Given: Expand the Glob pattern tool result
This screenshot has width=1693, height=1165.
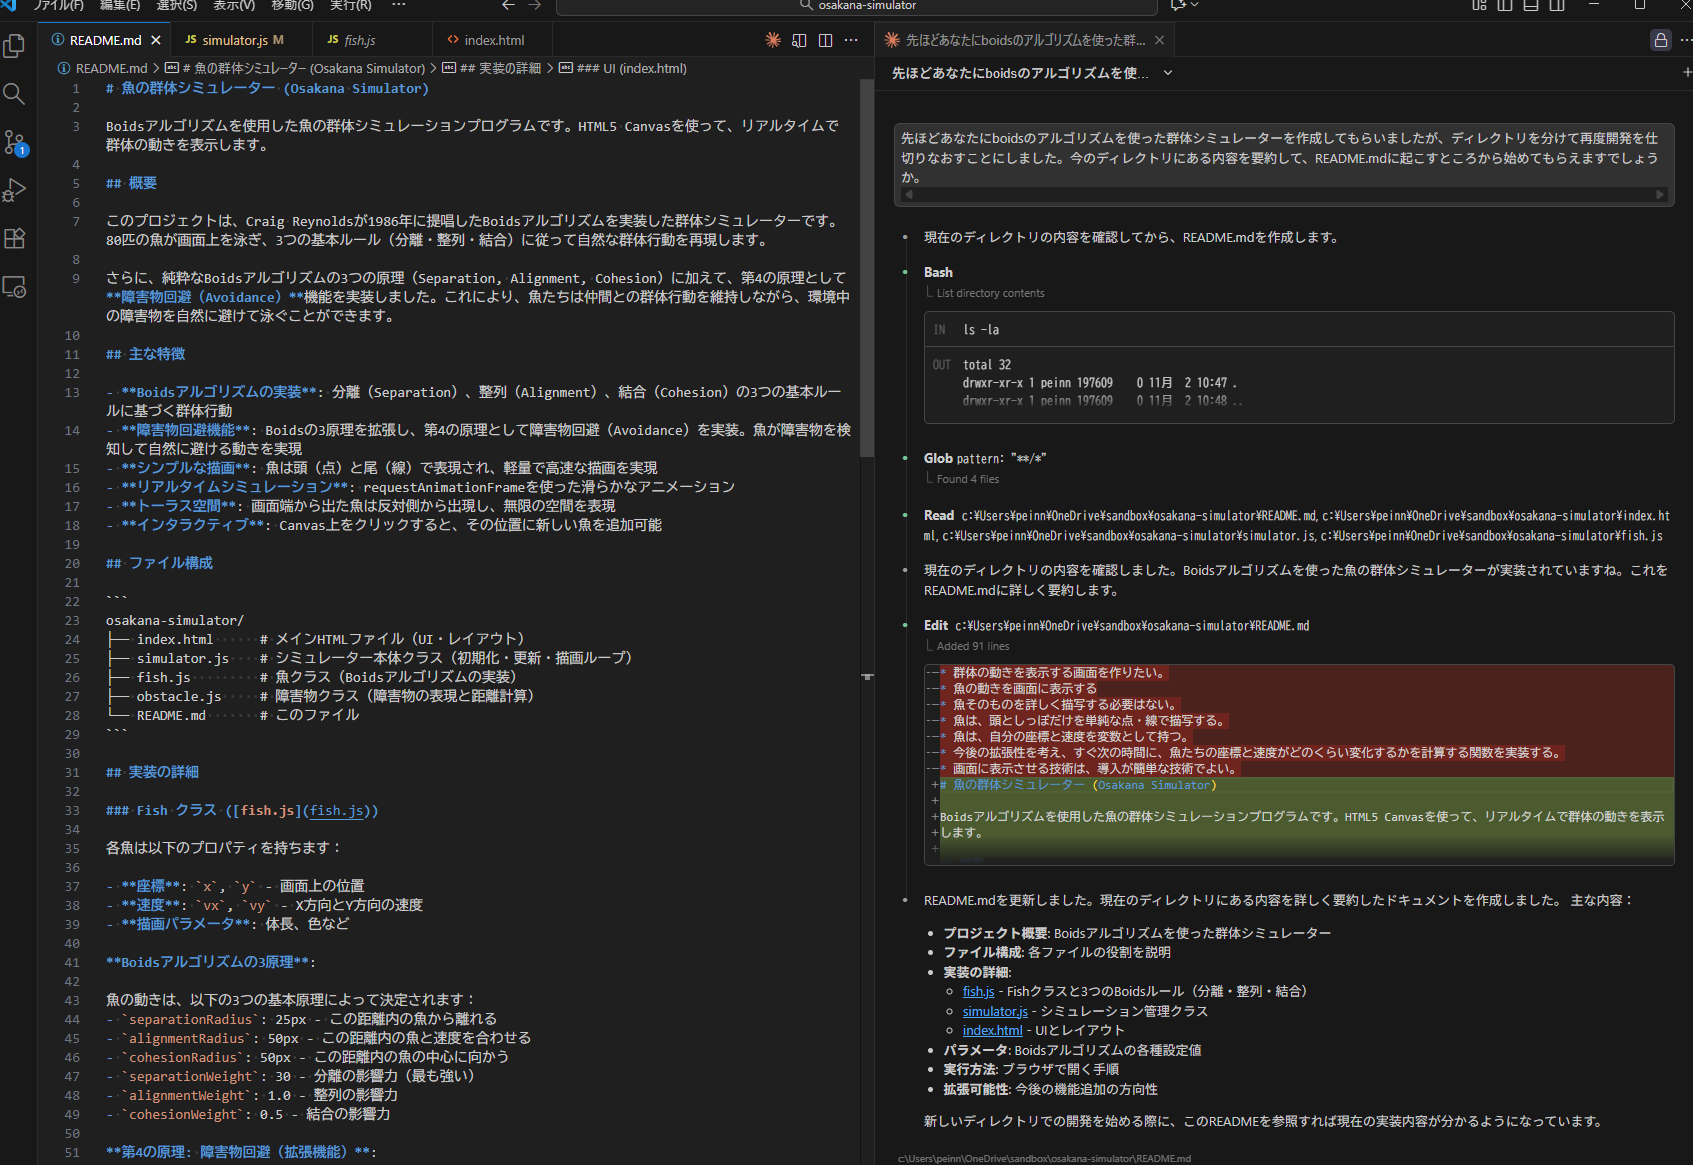Looking at the screenshot, I should [x=985, y=458].
